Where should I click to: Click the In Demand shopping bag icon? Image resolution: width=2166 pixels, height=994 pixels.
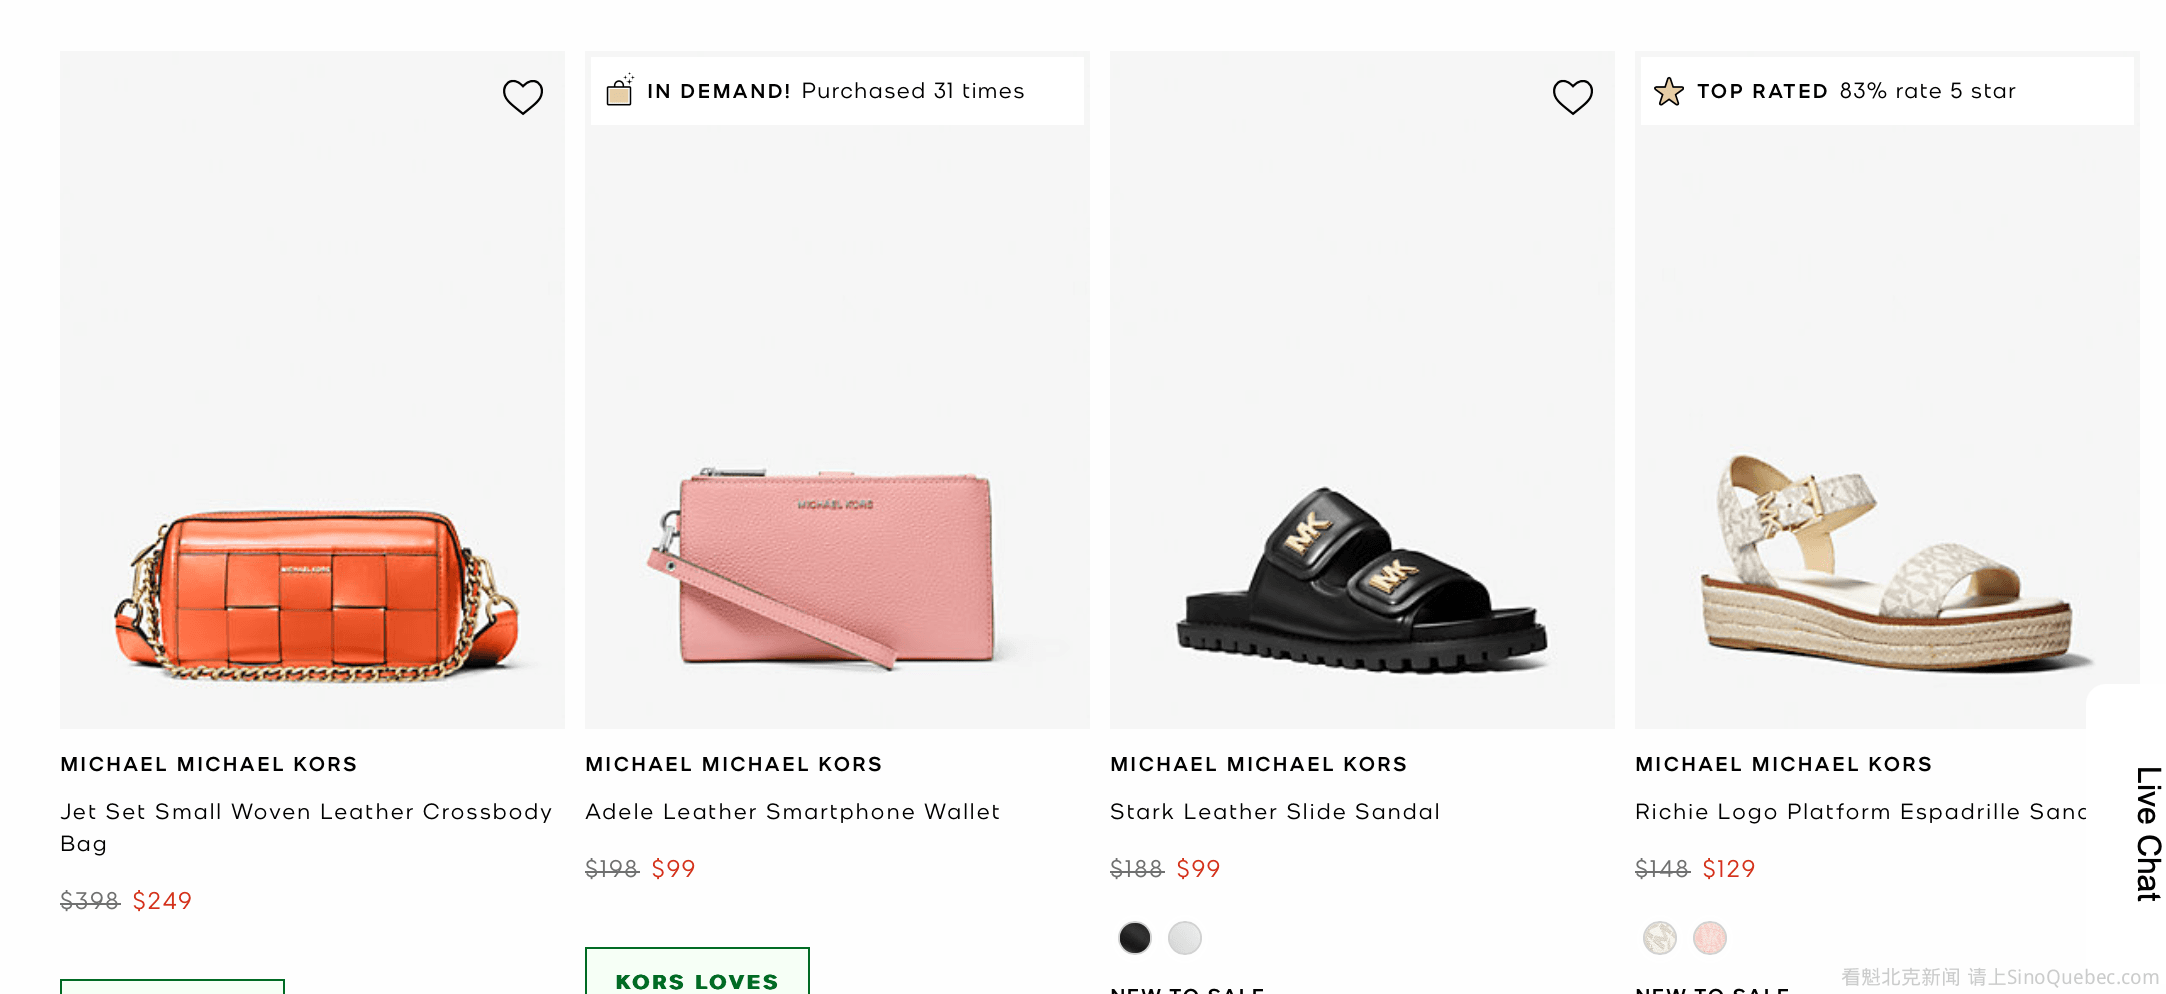(x=620, y=91)
